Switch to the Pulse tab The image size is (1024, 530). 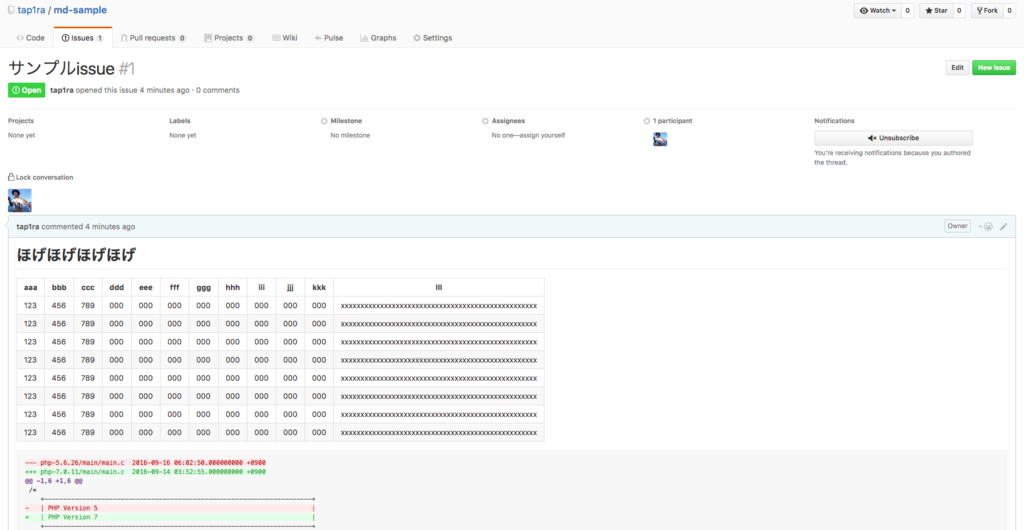pyautogui.click(x=328, y=38)
